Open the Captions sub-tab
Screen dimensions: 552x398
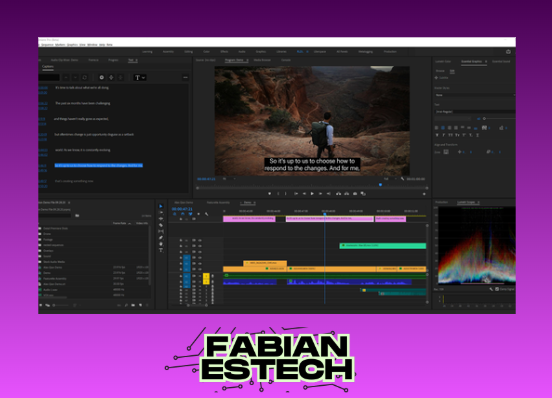pyautogui.click(x=48, y=67)
